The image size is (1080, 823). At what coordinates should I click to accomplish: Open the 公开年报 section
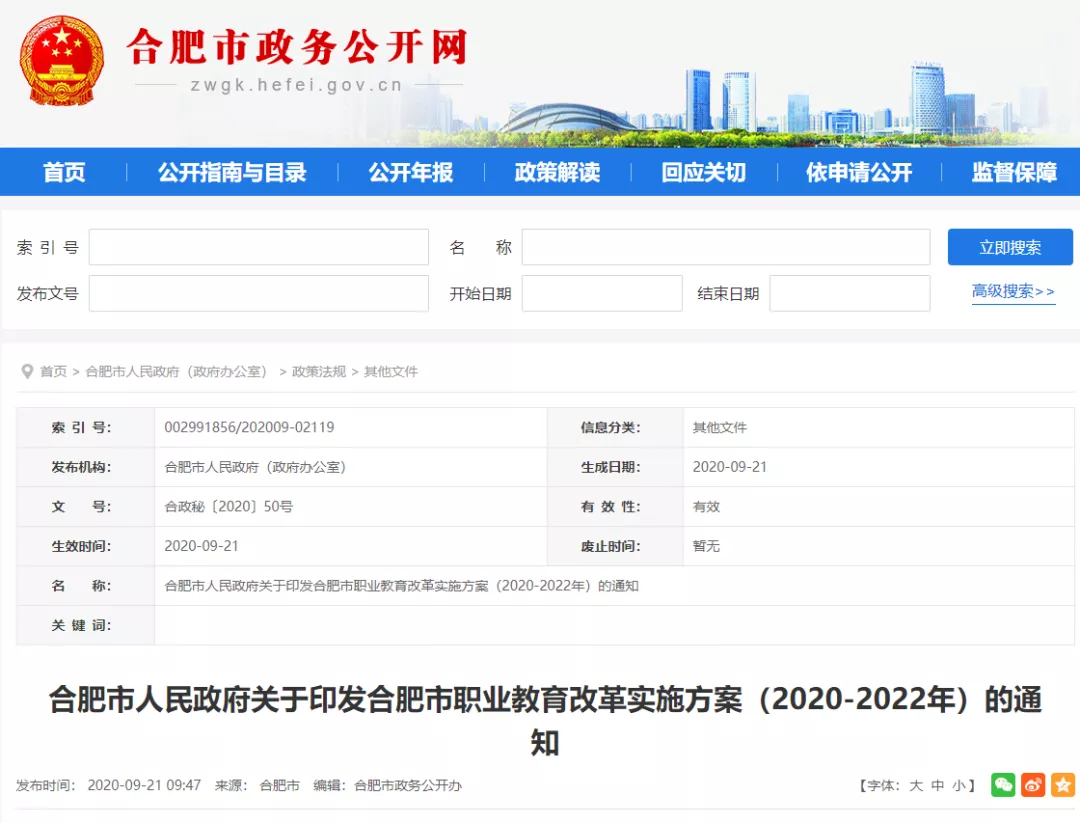click(411, 172)
